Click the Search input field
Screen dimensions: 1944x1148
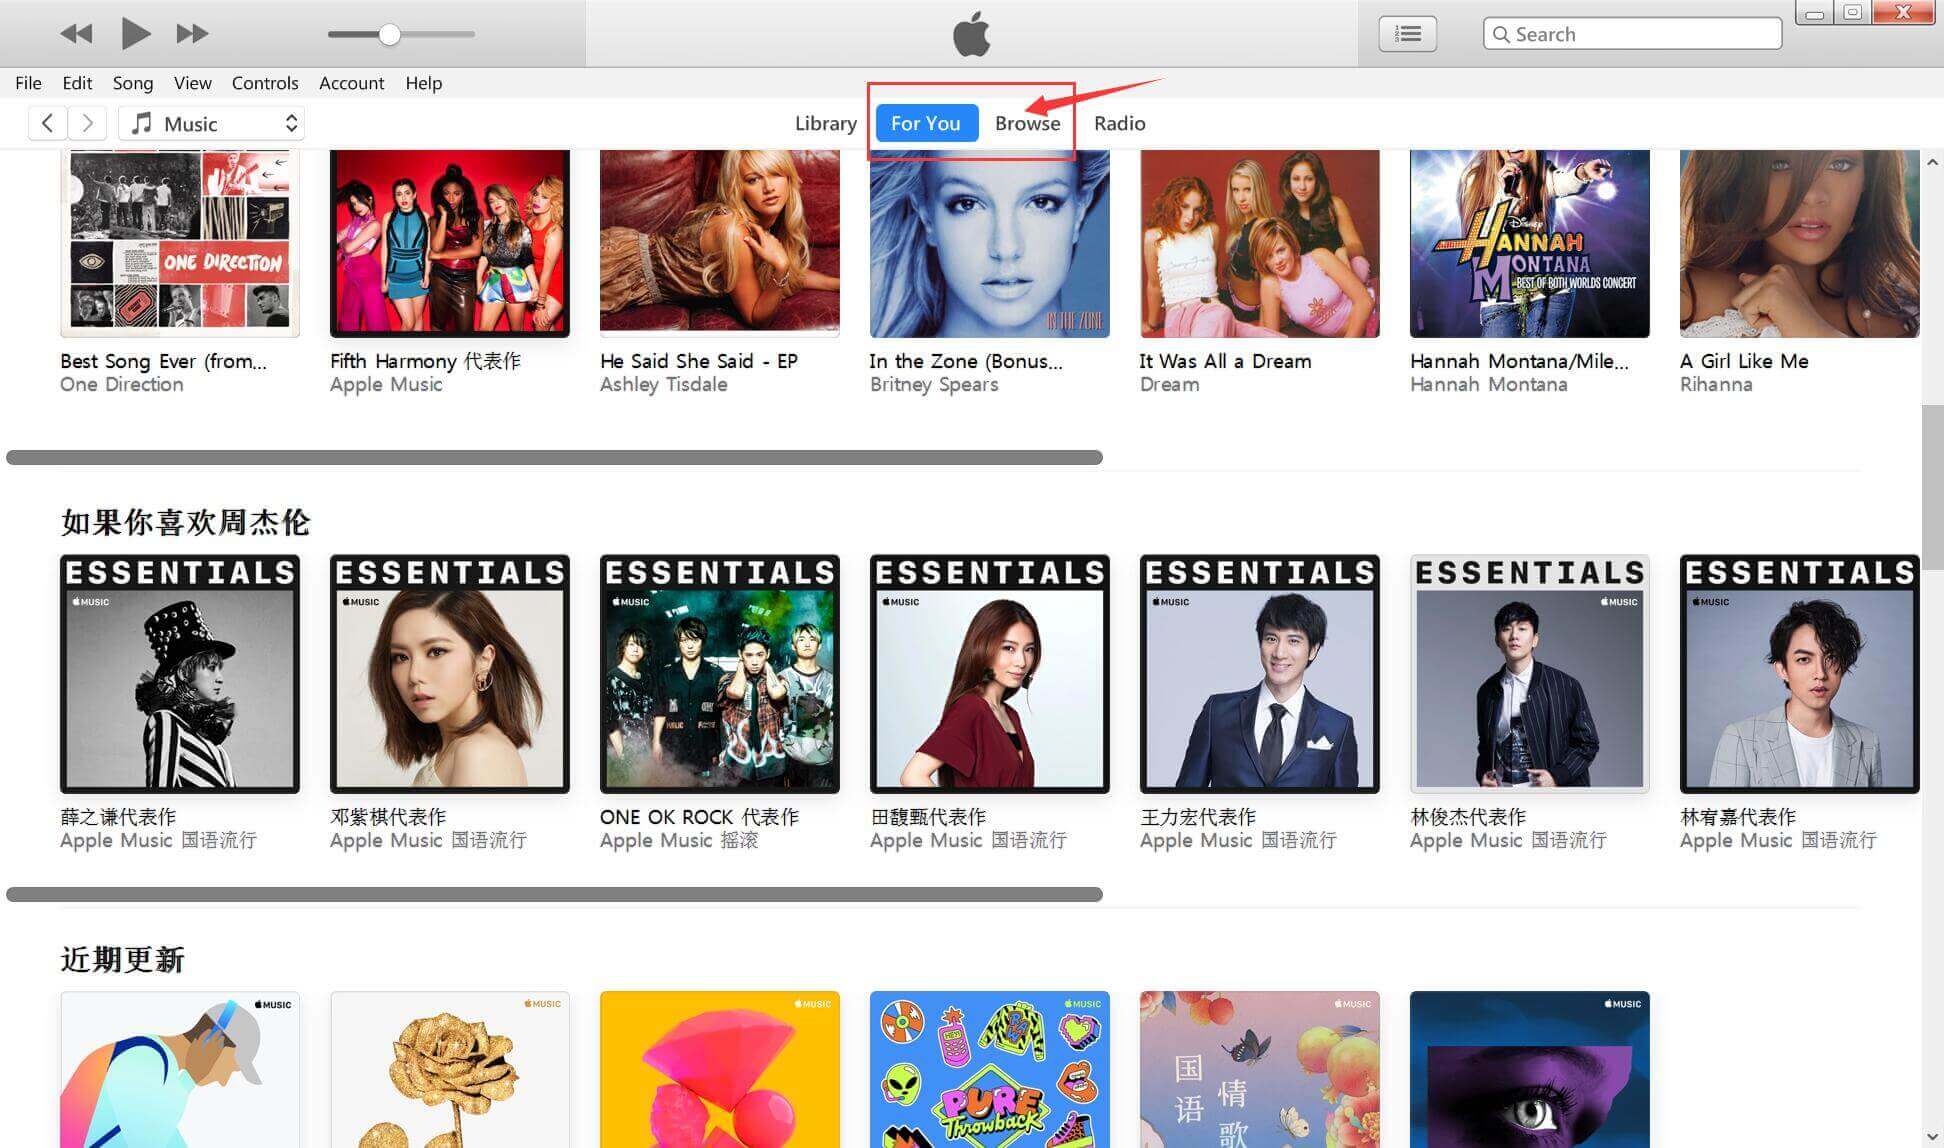click(1633, 31)
